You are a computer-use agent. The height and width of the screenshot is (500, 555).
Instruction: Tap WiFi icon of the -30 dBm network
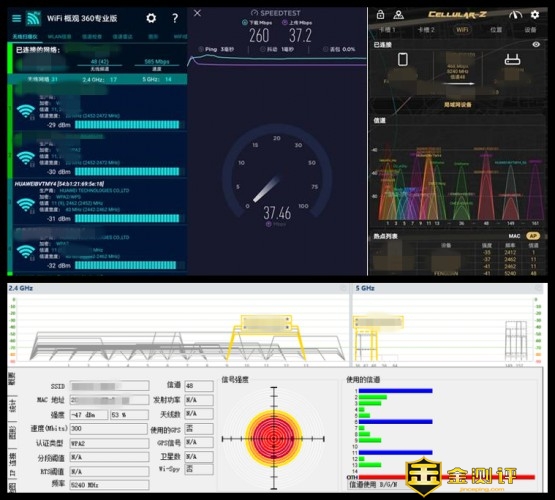(26, 158)
